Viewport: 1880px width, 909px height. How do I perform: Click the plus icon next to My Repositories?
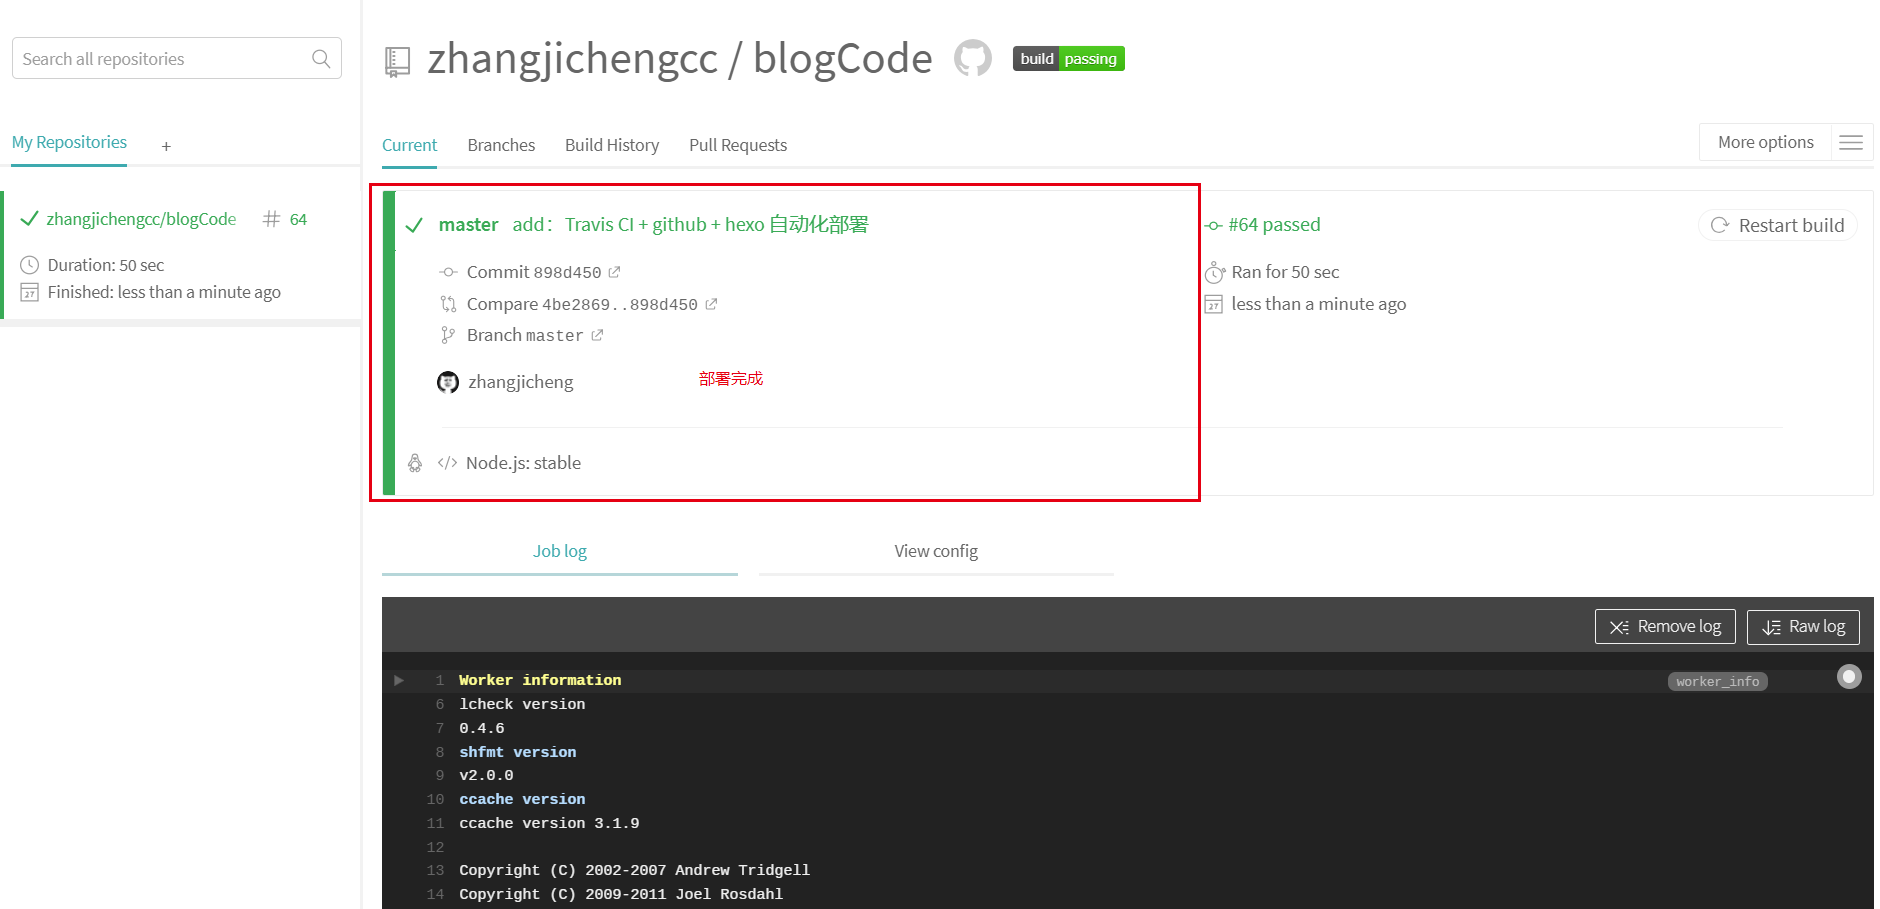[x=166, y=146]
